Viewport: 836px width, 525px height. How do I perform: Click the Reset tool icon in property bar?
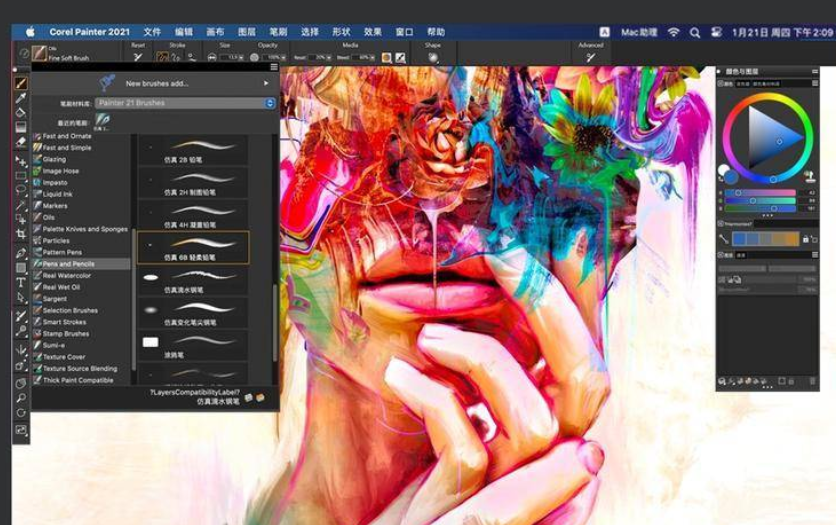tap(138, 57)
